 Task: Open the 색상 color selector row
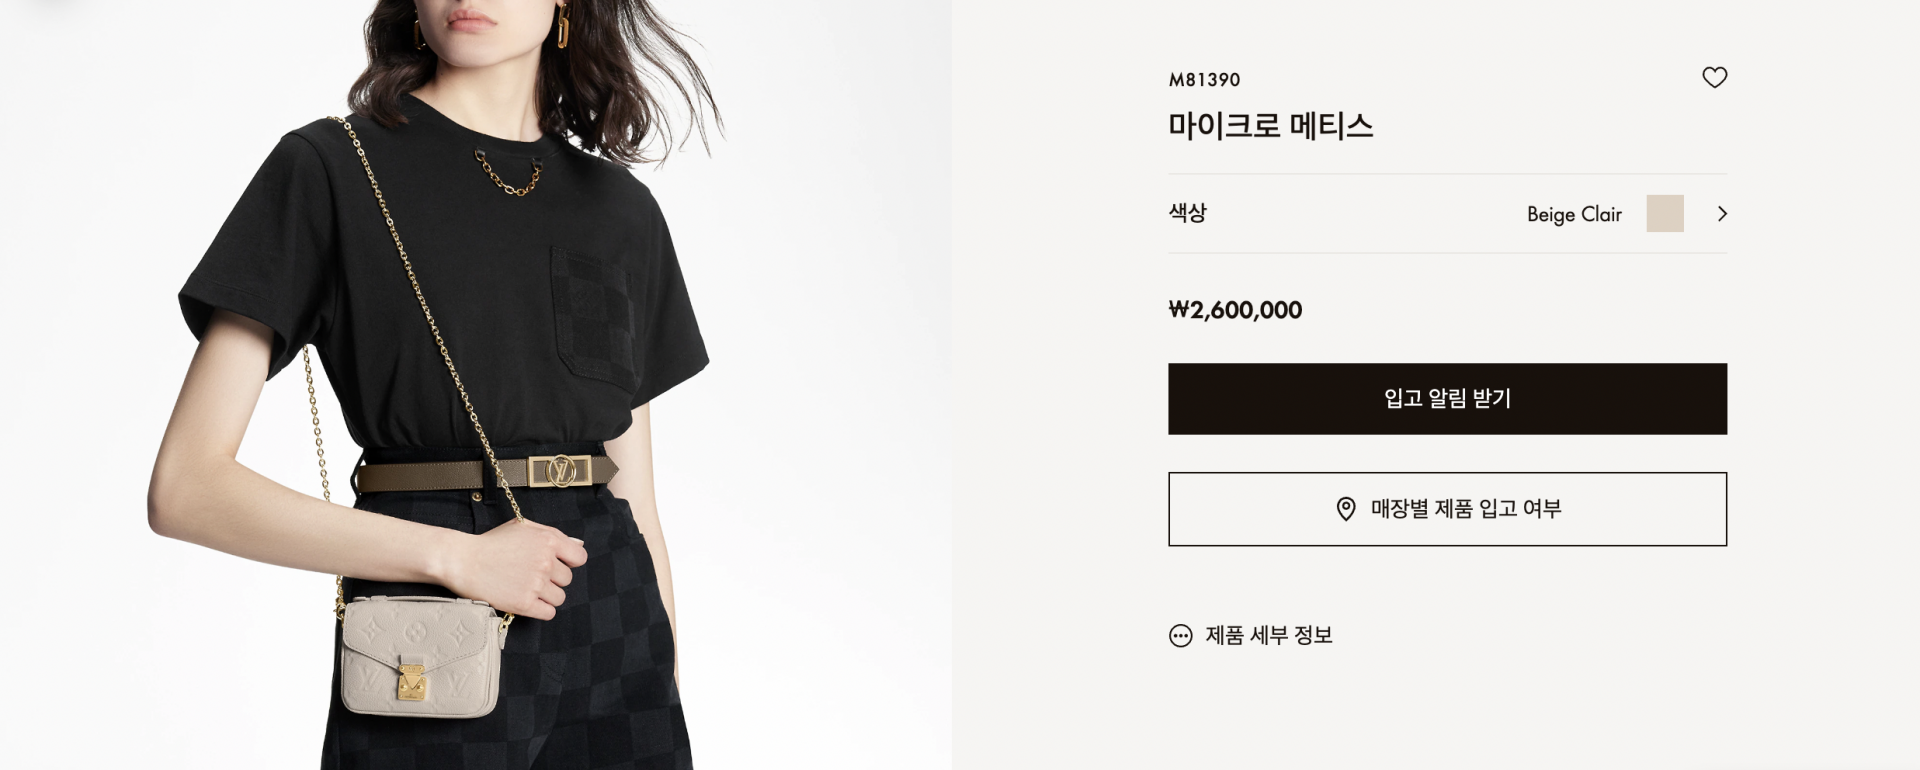1447,214
